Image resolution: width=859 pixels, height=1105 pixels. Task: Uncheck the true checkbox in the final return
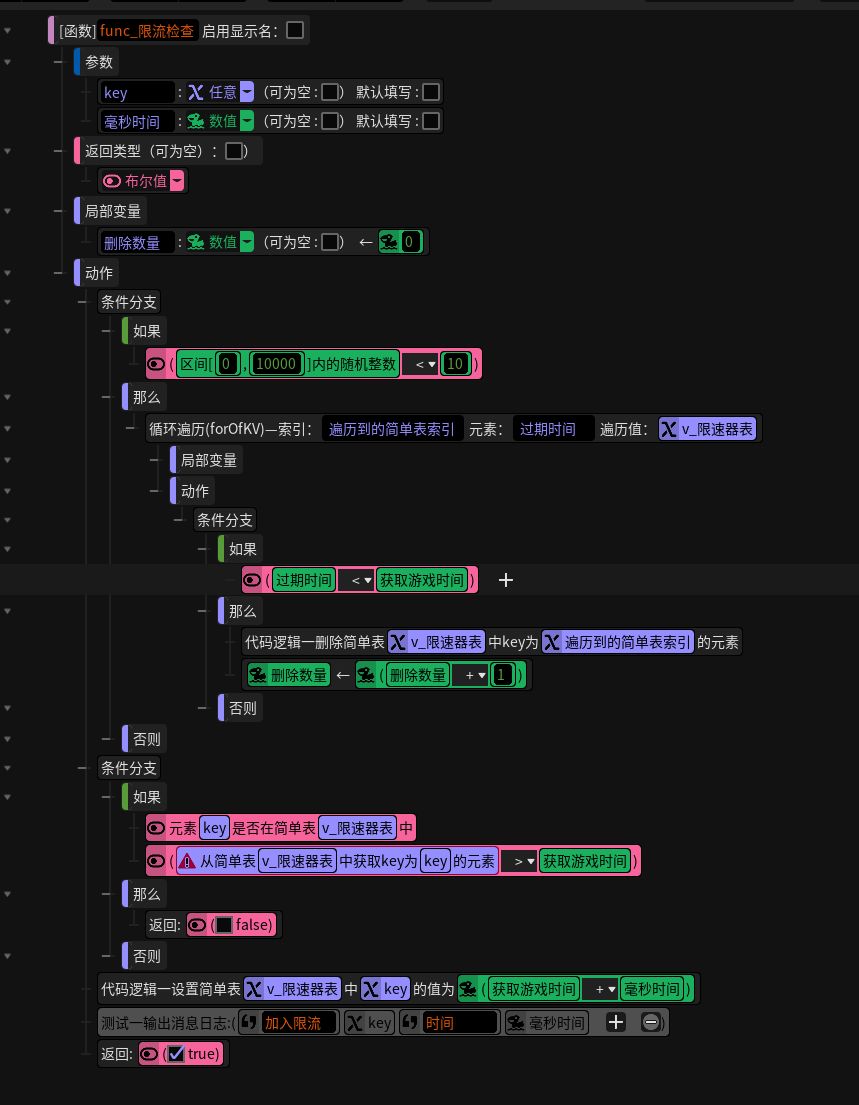tap(176, 1054)
